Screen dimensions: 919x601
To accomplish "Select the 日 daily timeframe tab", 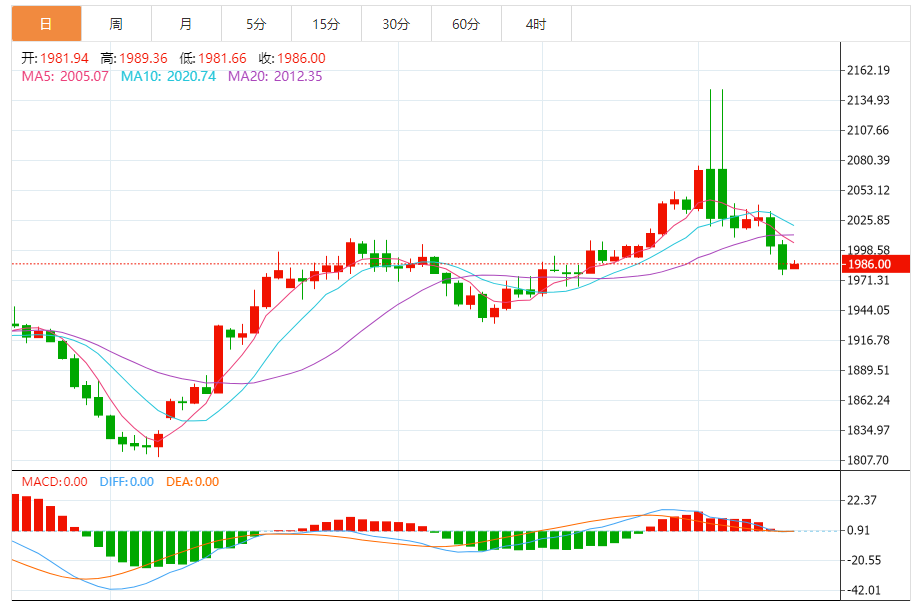I will tap(46, 24).
